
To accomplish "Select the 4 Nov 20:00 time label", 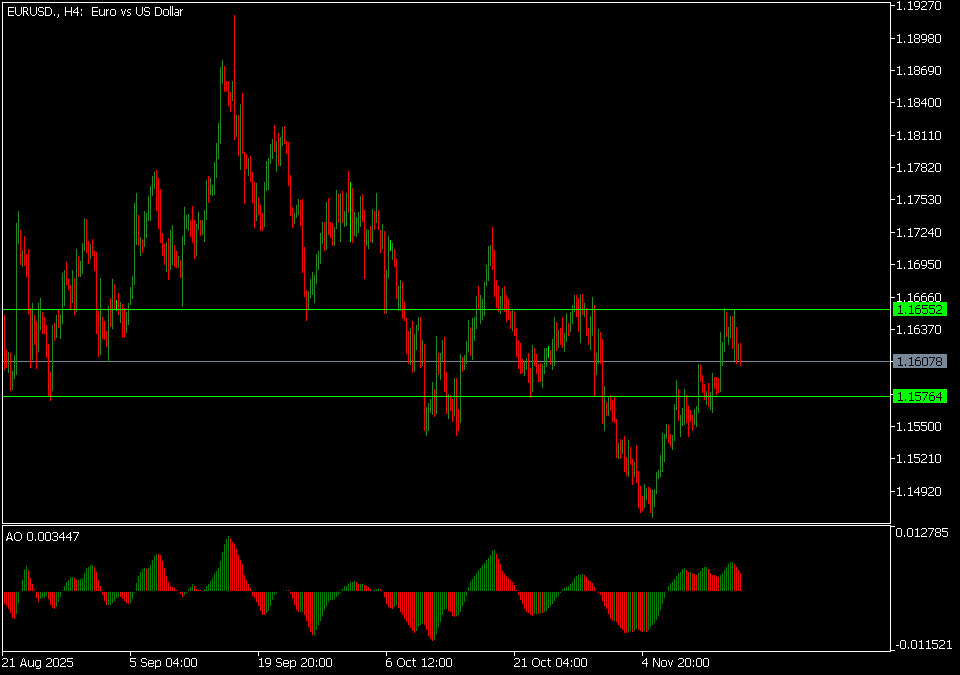I will 676,662.
